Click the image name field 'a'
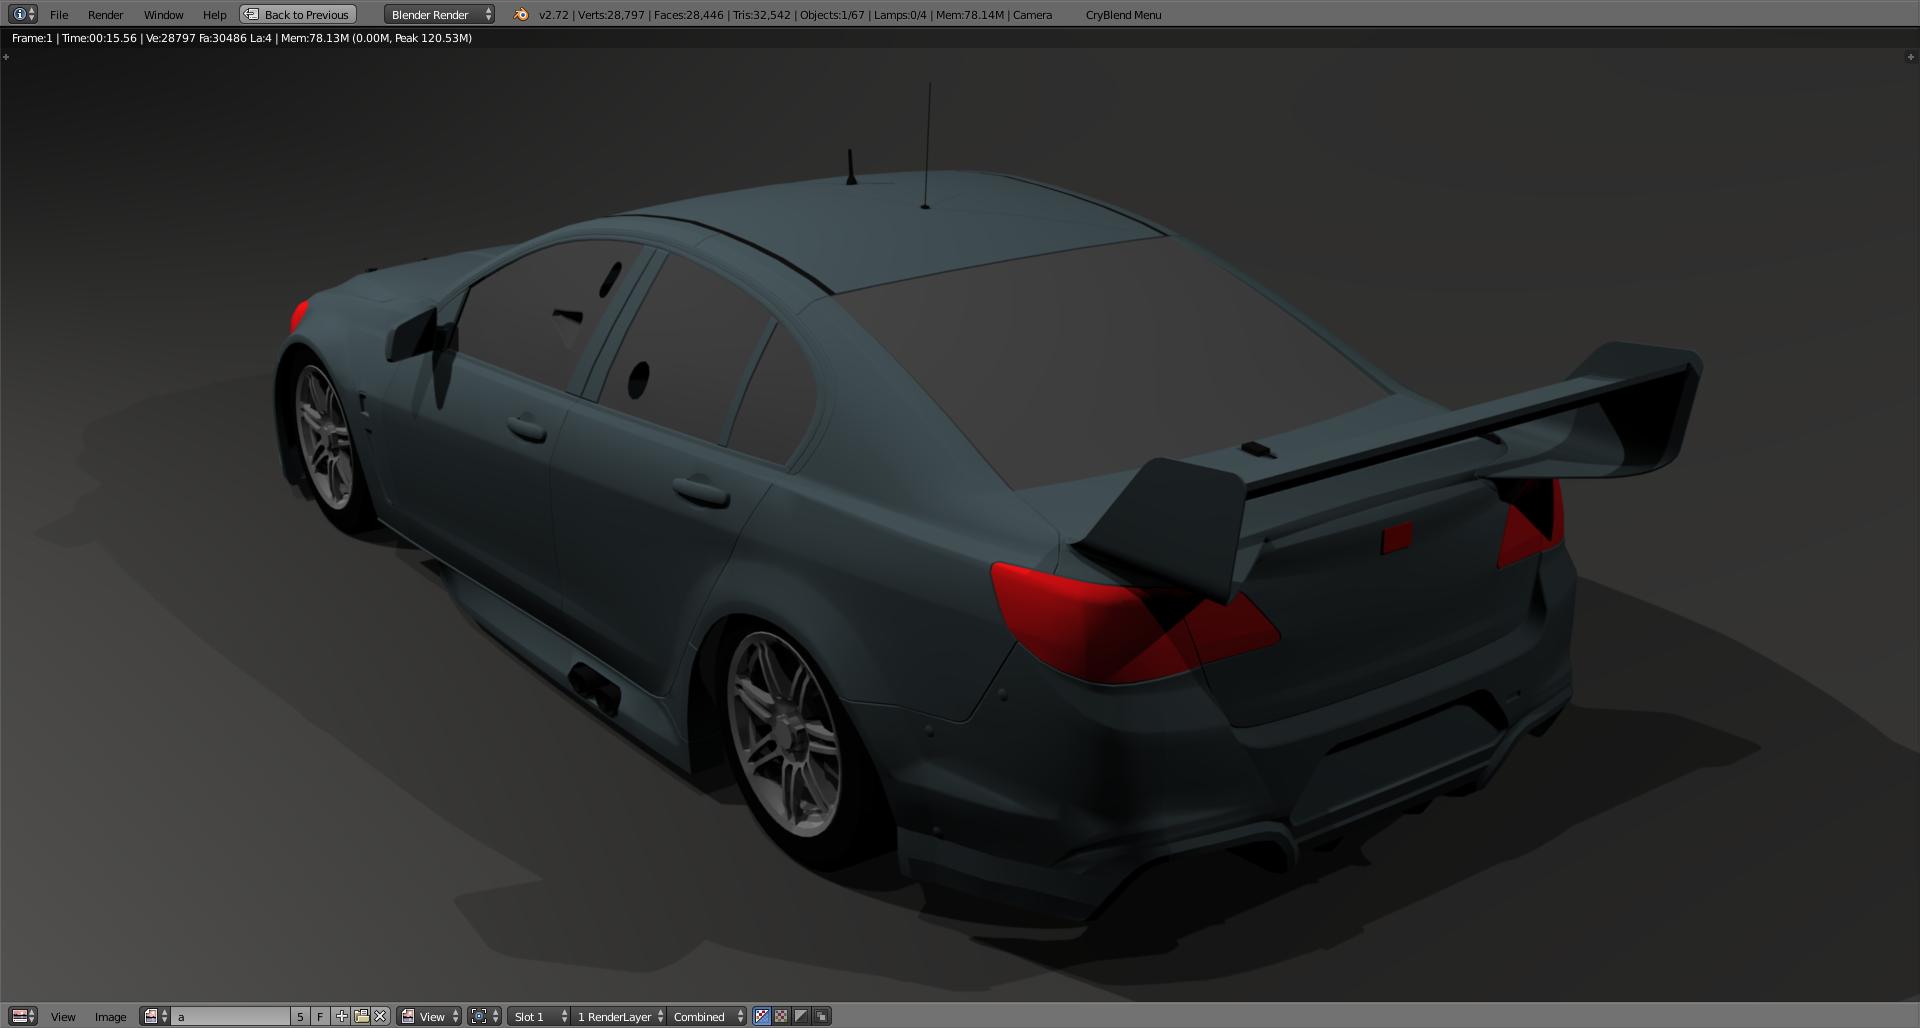This screenshot has width=1920, height=1028. tap(230, 1016)
